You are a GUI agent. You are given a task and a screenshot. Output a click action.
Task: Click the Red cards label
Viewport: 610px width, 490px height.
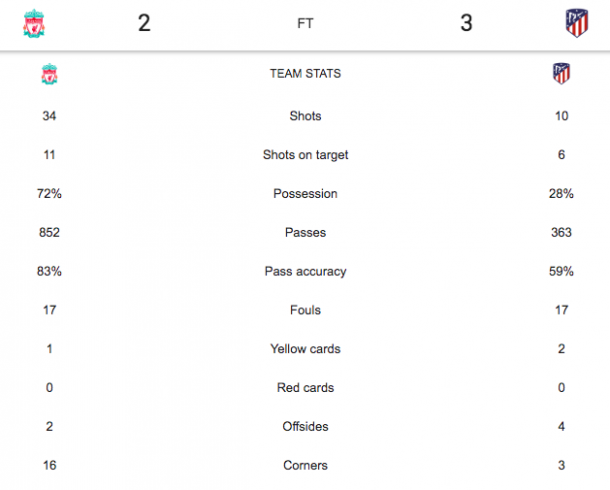pyautogui.click(x=305, y=388)
